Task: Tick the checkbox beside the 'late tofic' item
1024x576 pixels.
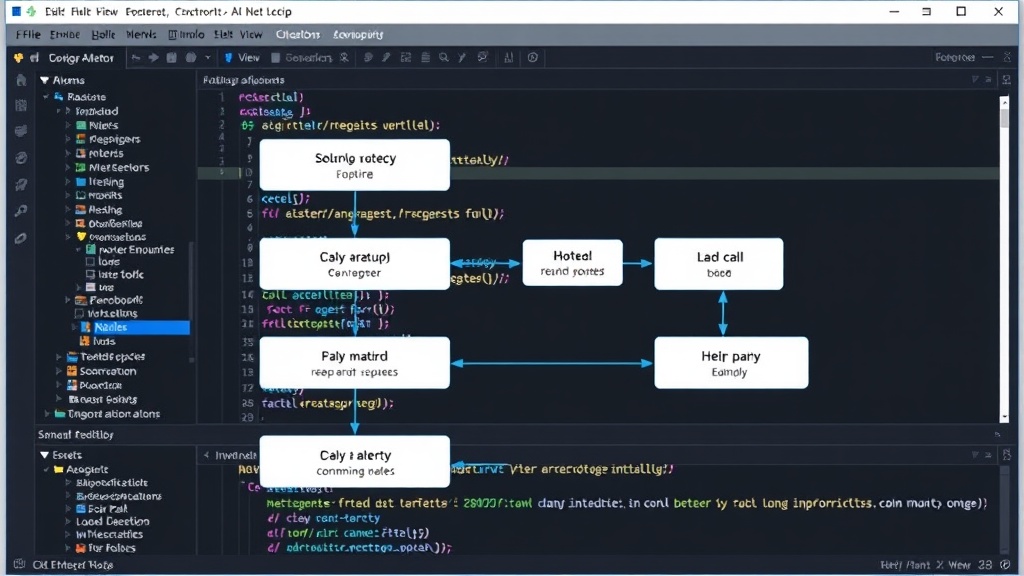Action: (91, 274)
